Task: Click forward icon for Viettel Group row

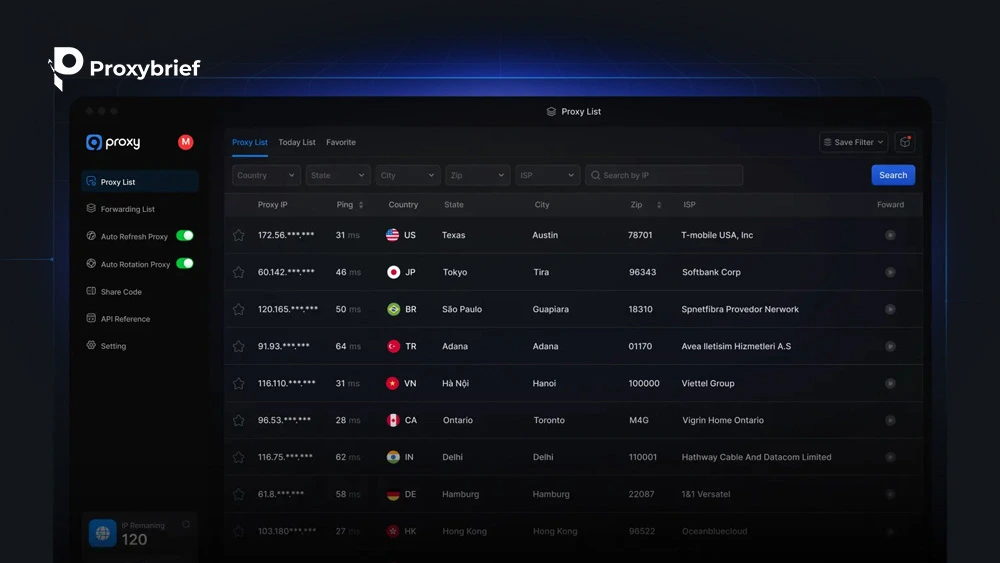Action: (x=890, y=383)
